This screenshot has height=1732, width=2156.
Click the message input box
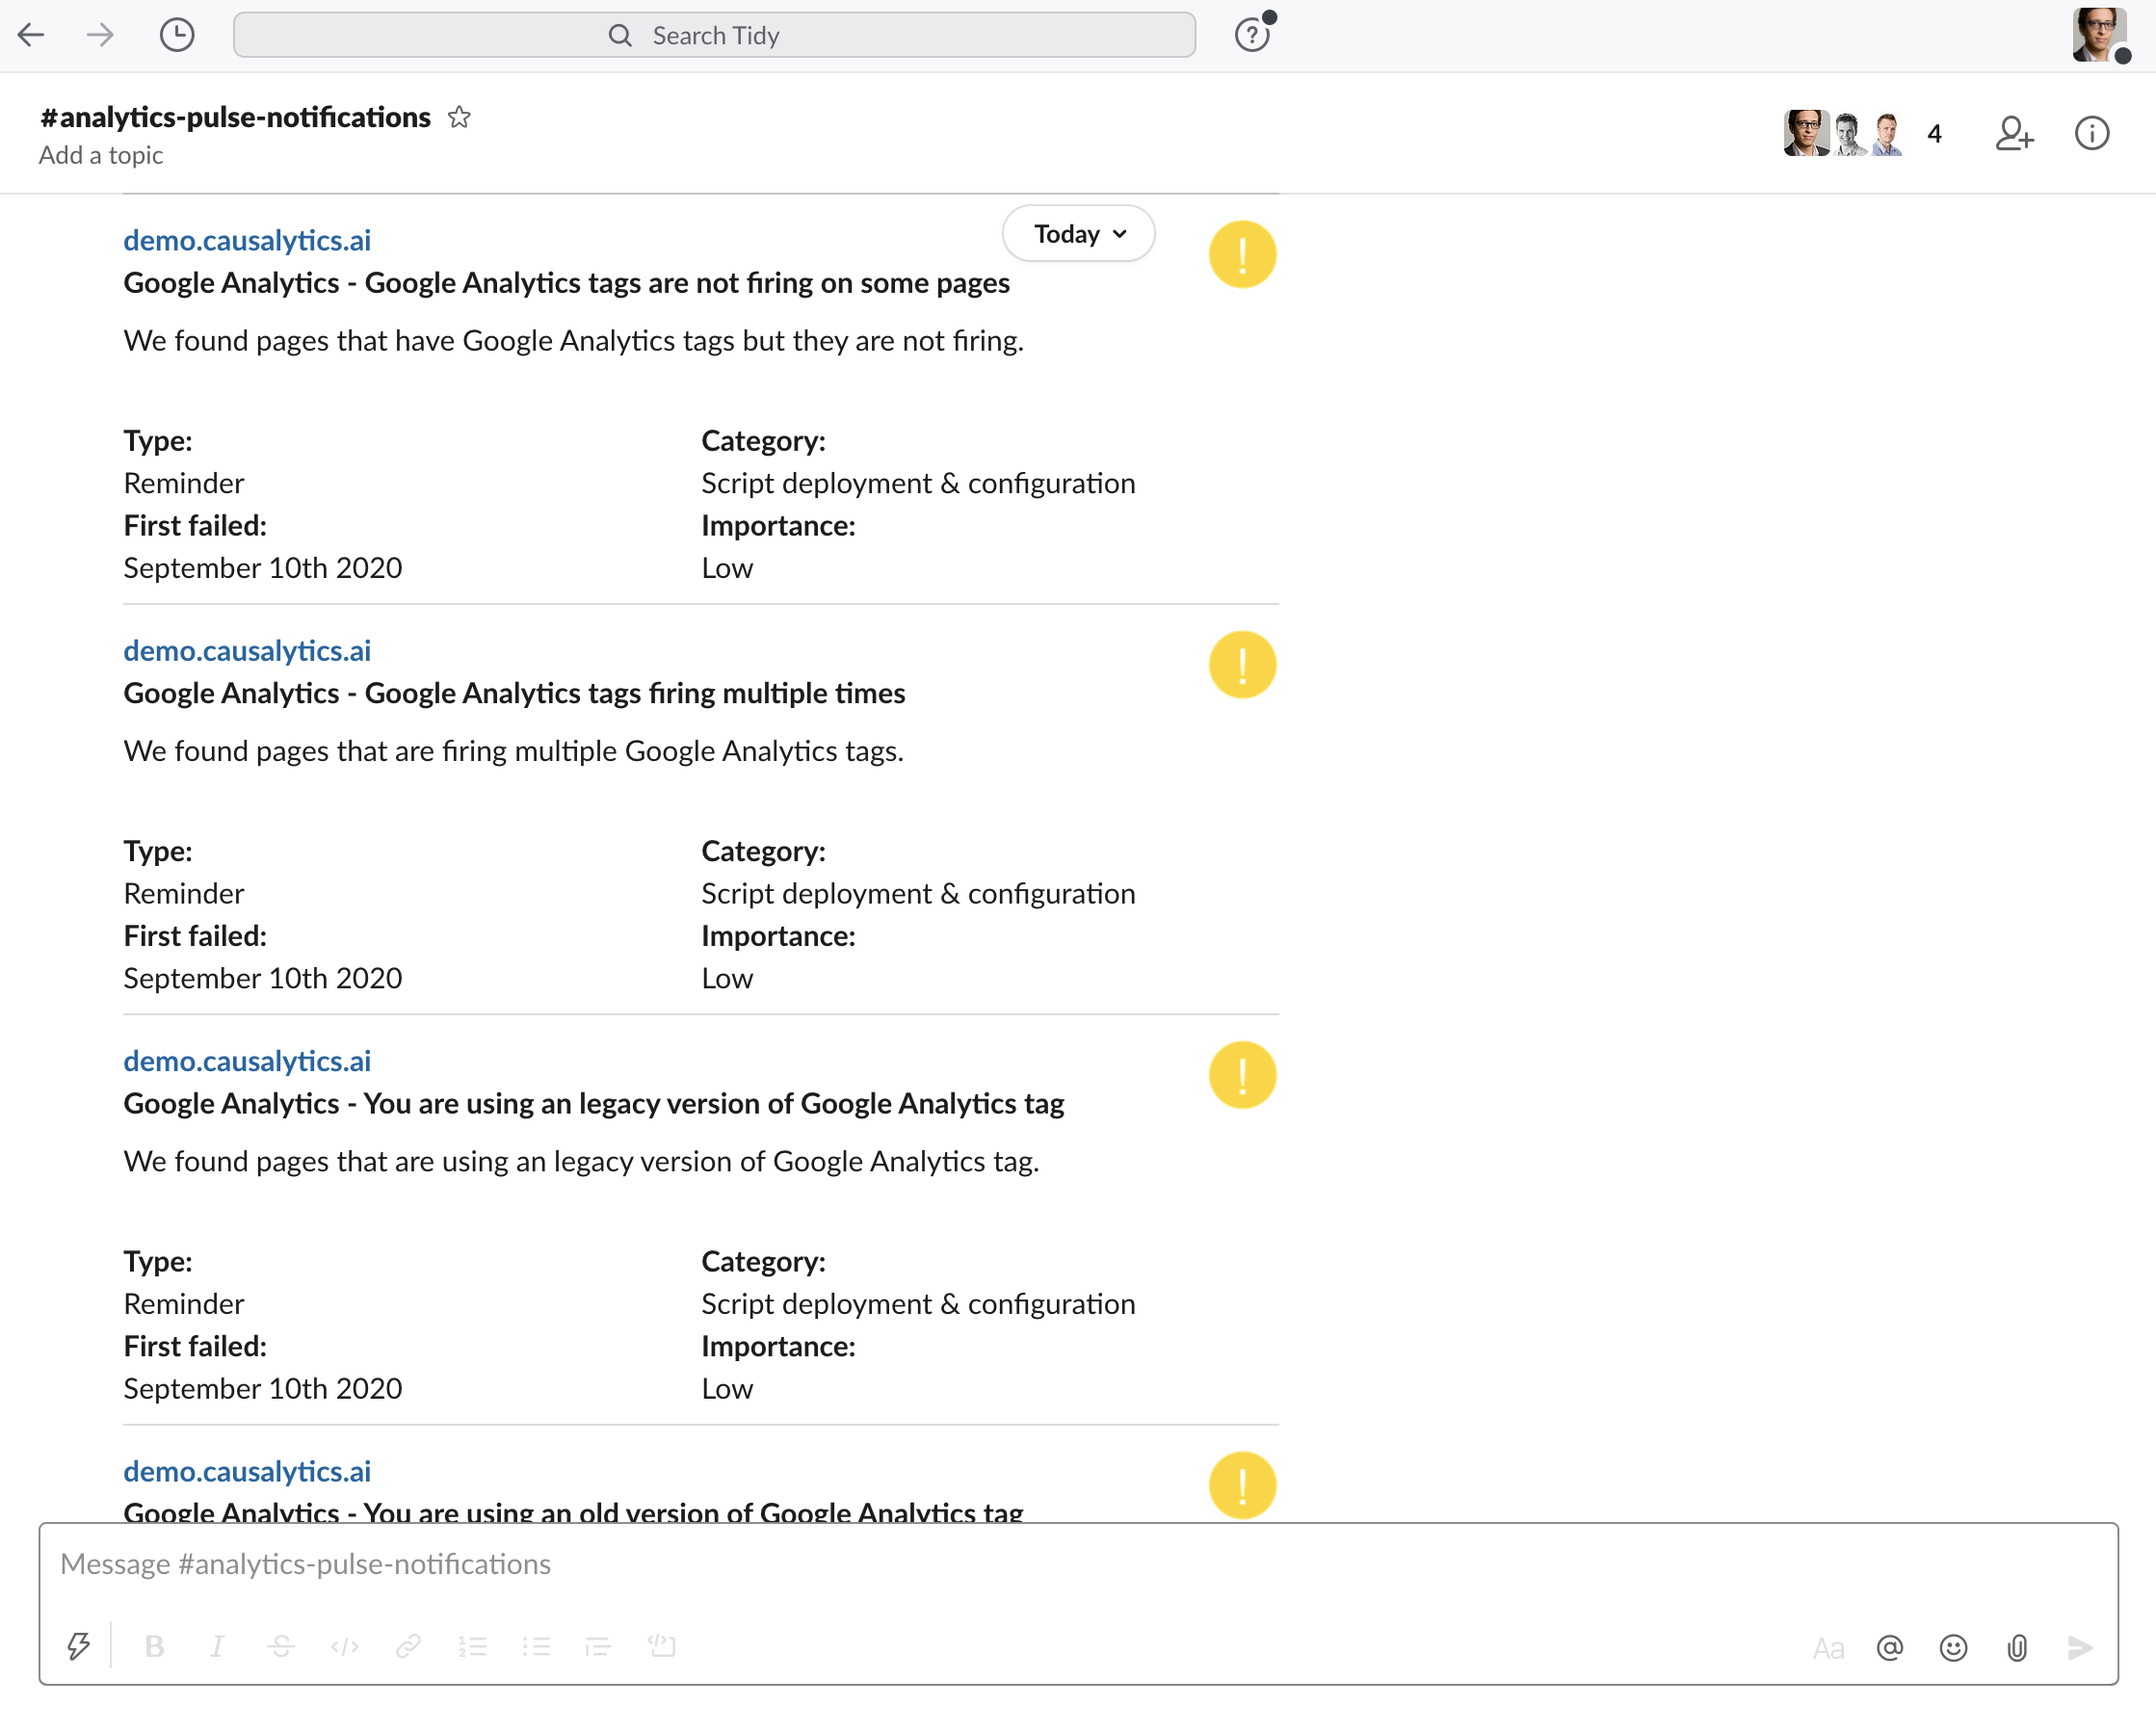pos(1078,1564)
